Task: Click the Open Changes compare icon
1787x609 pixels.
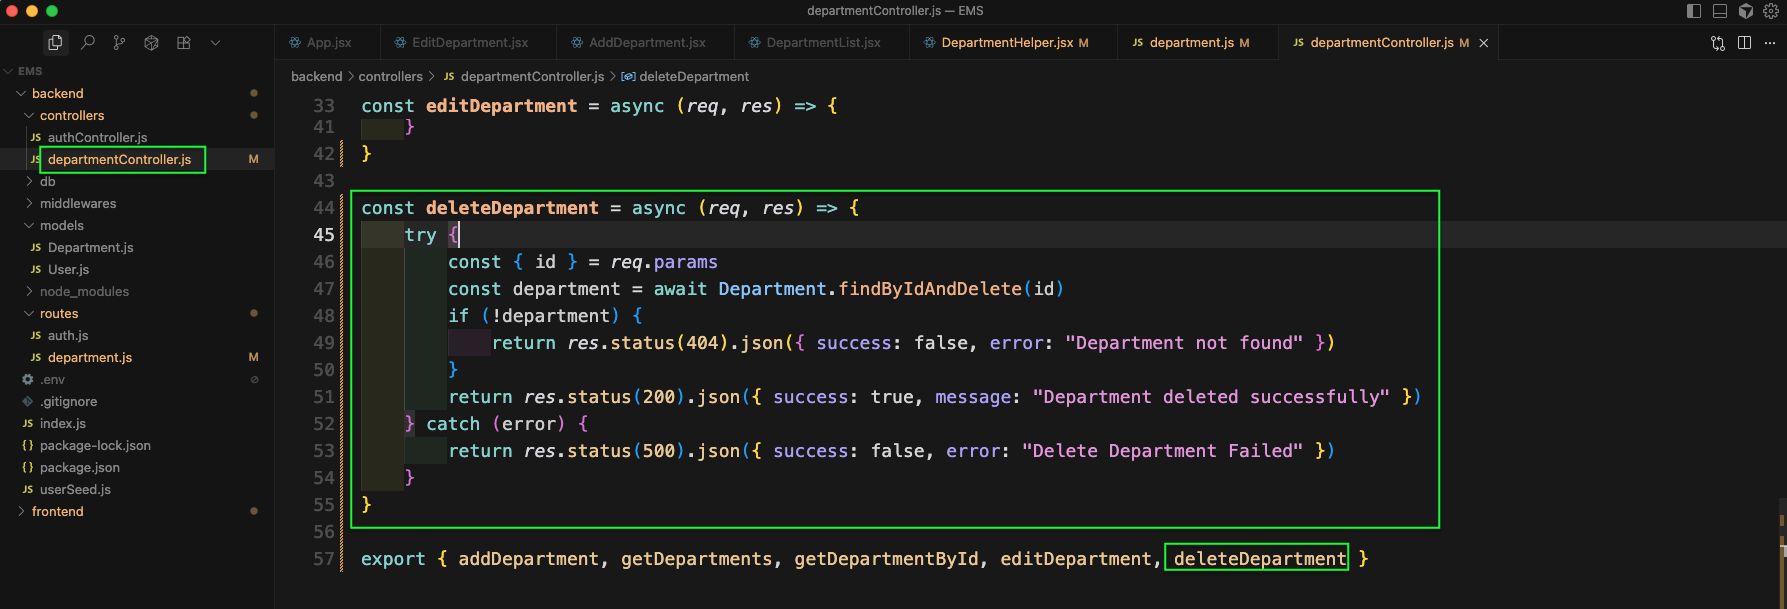Action: [1718, 43]
